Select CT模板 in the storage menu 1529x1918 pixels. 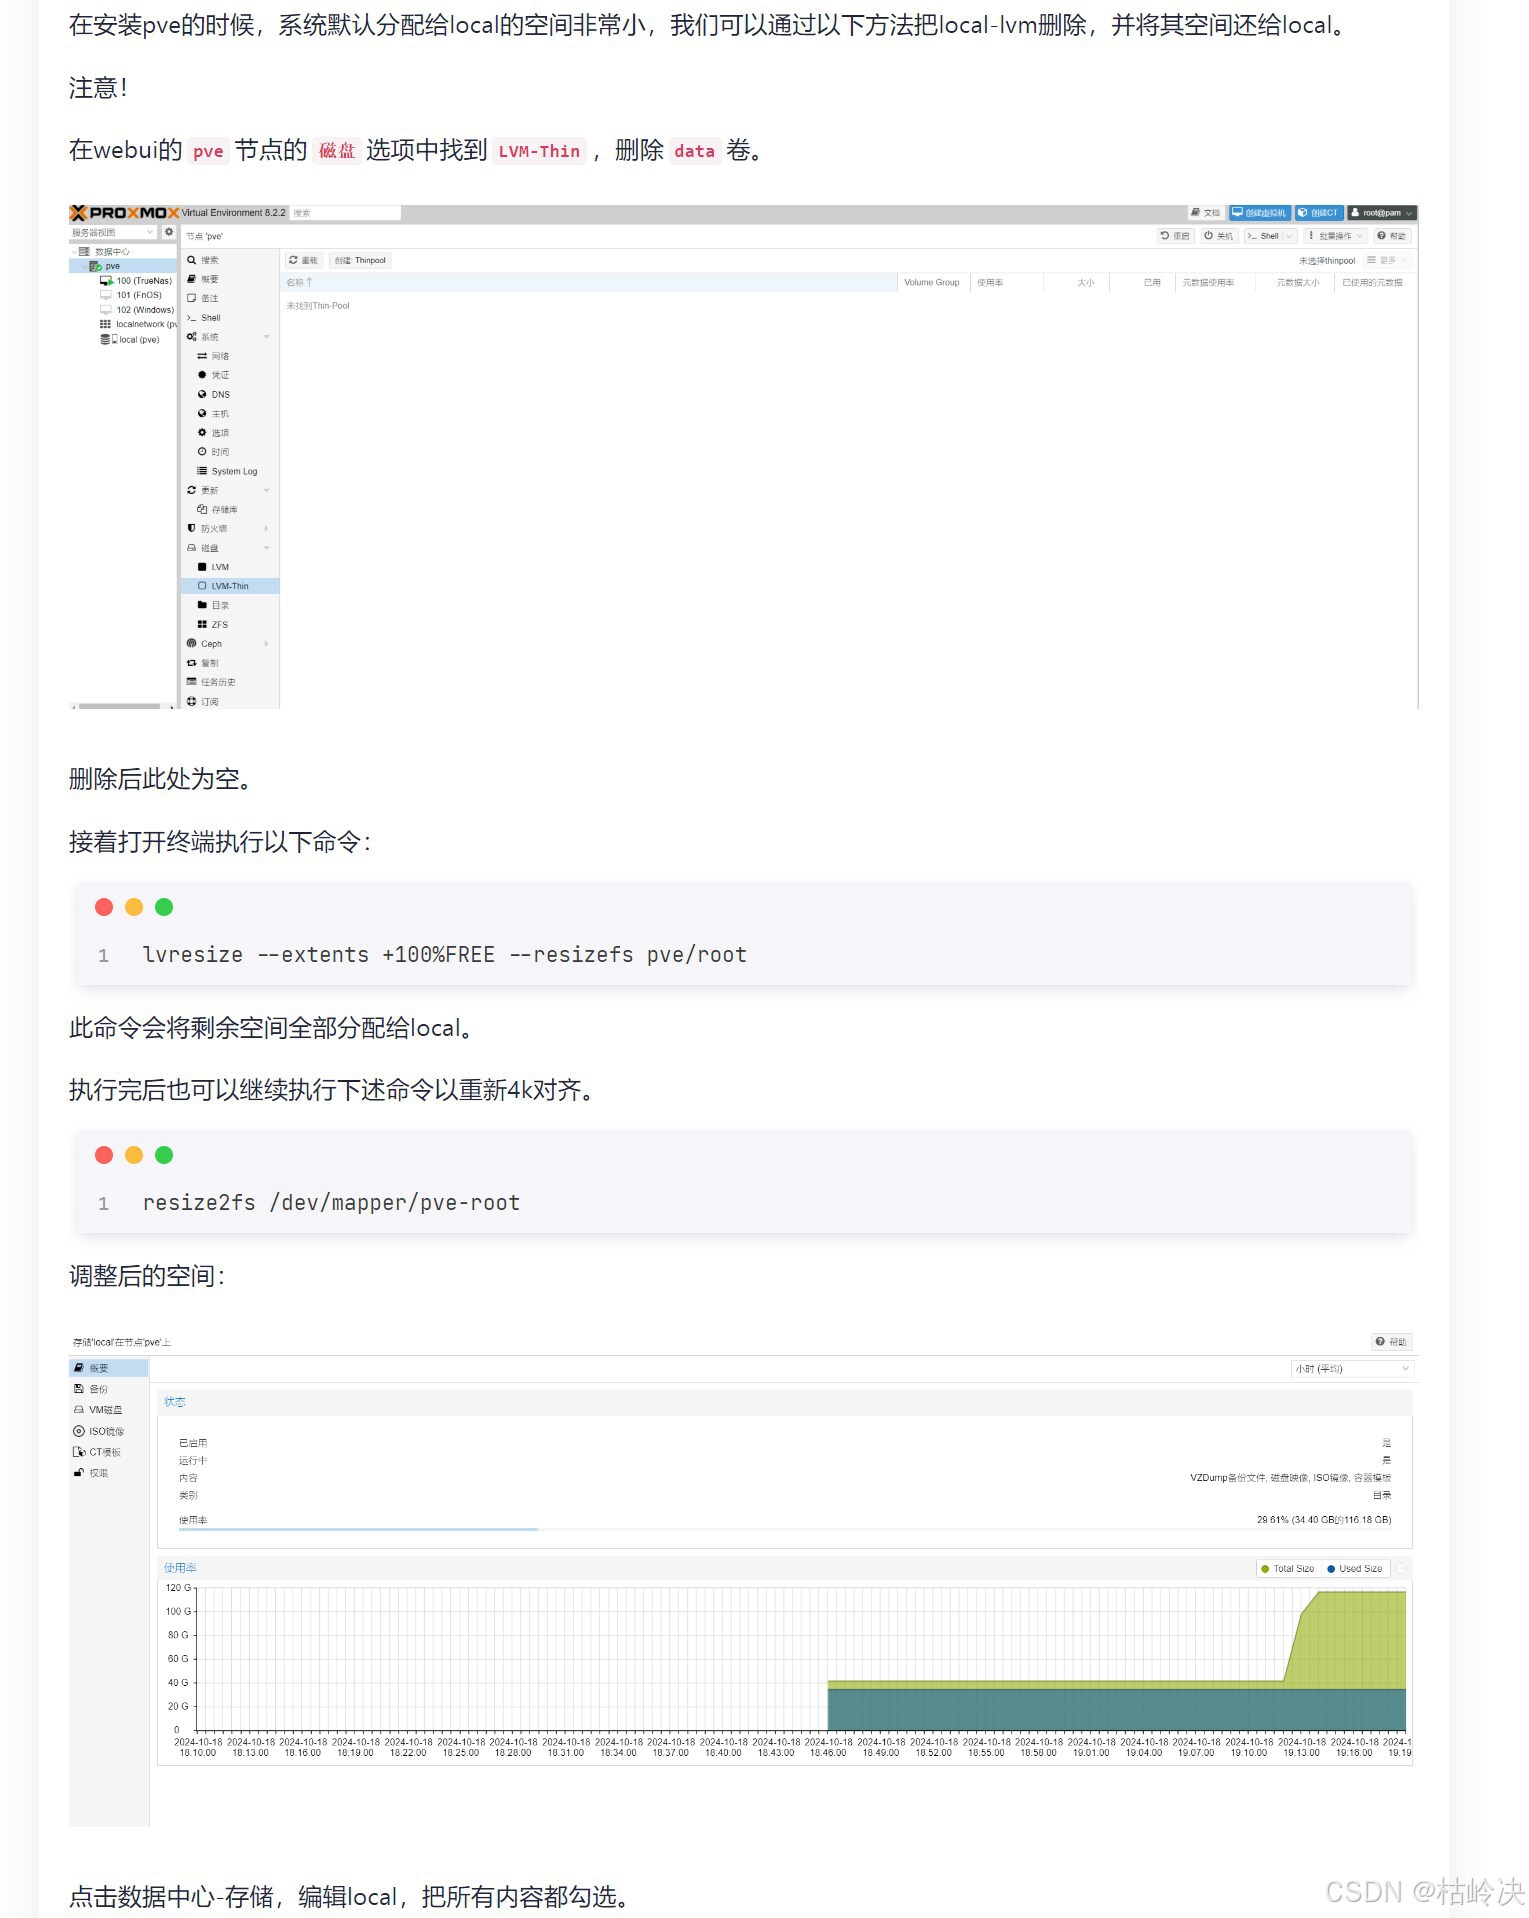(x=109, y=1452)
